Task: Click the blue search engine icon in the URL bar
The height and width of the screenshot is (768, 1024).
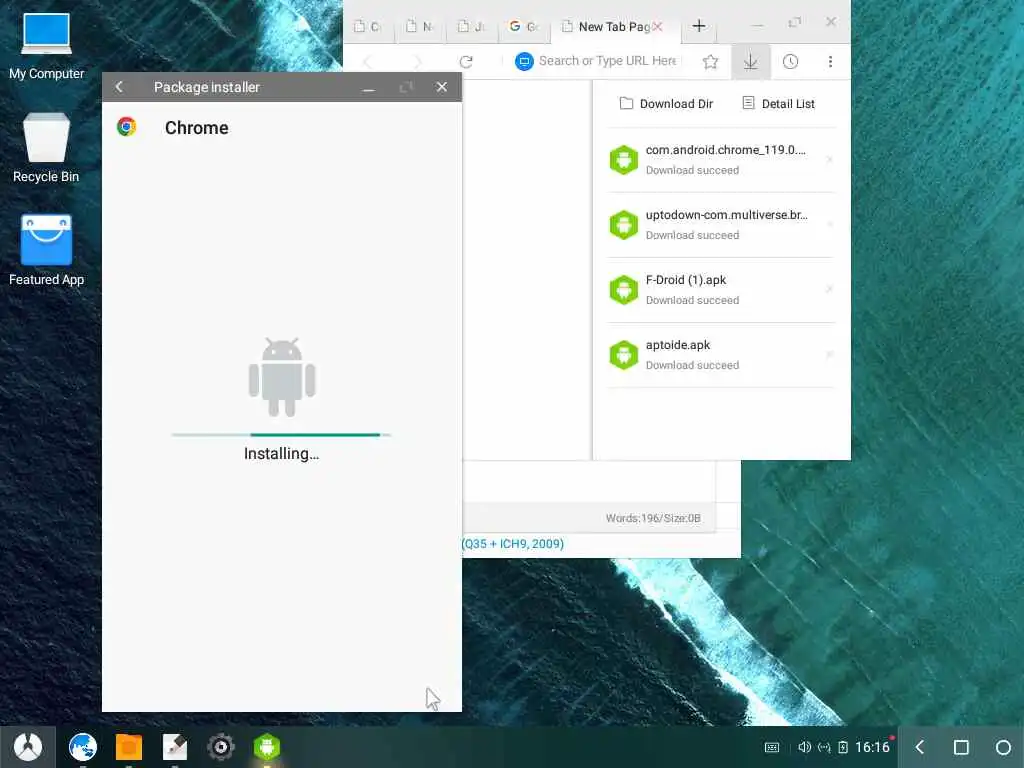Action: point(524,61)
